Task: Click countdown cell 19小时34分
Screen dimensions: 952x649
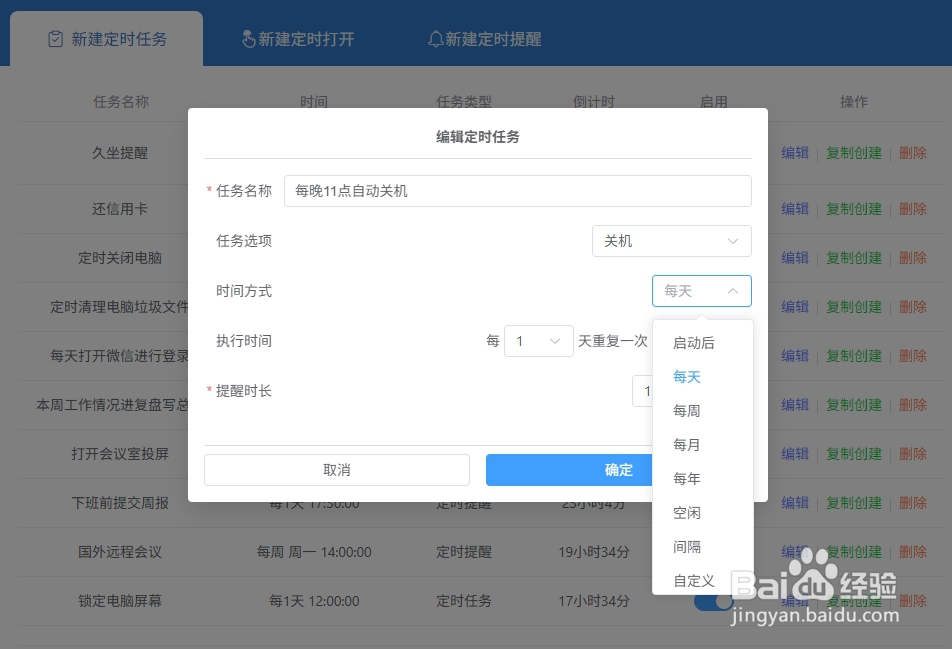Action: point(594,552)
